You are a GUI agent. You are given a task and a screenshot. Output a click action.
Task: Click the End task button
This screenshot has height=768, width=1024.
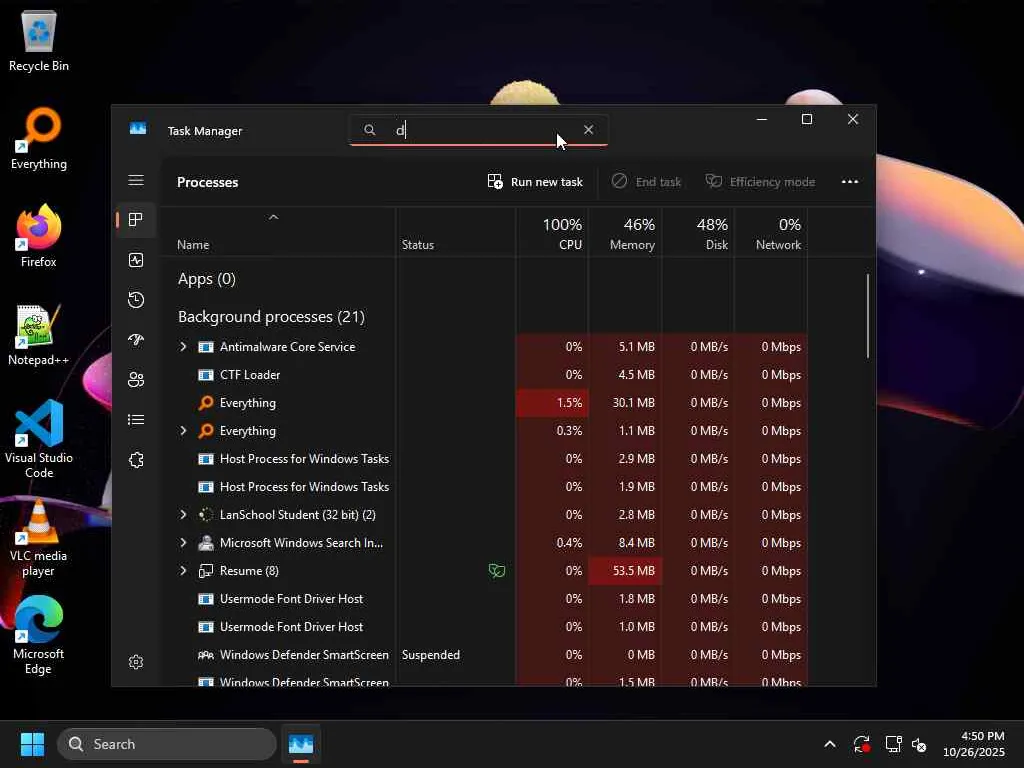pos(646,182)
